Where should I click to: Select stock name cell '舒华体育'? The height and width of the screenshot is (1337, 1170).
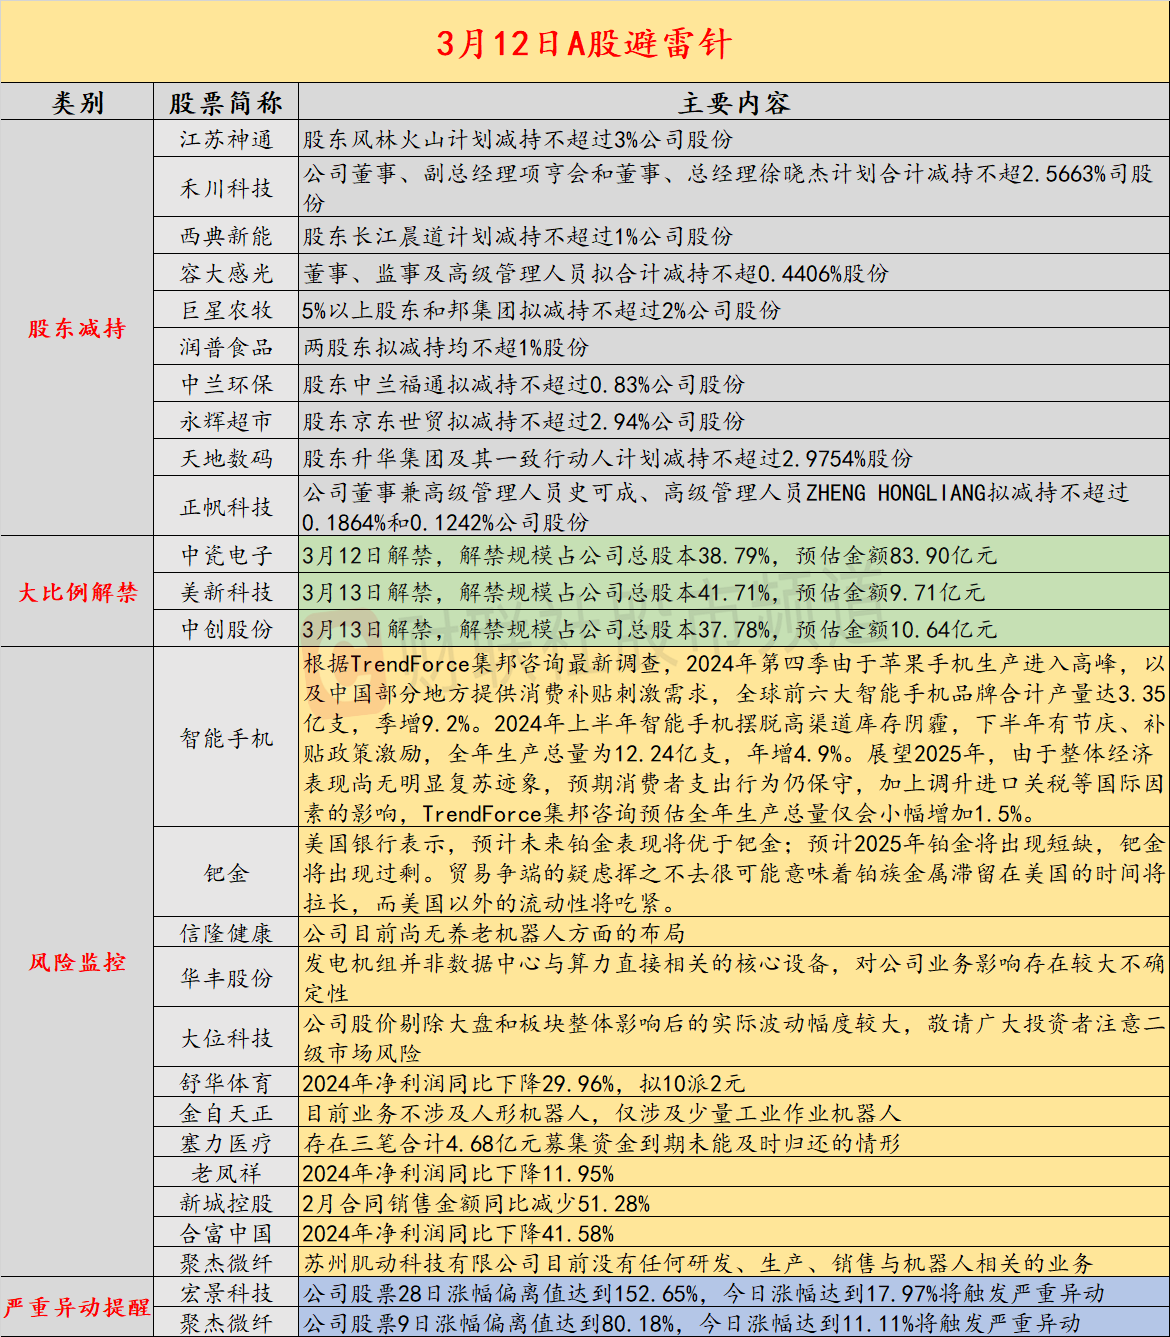(226, 1083)
